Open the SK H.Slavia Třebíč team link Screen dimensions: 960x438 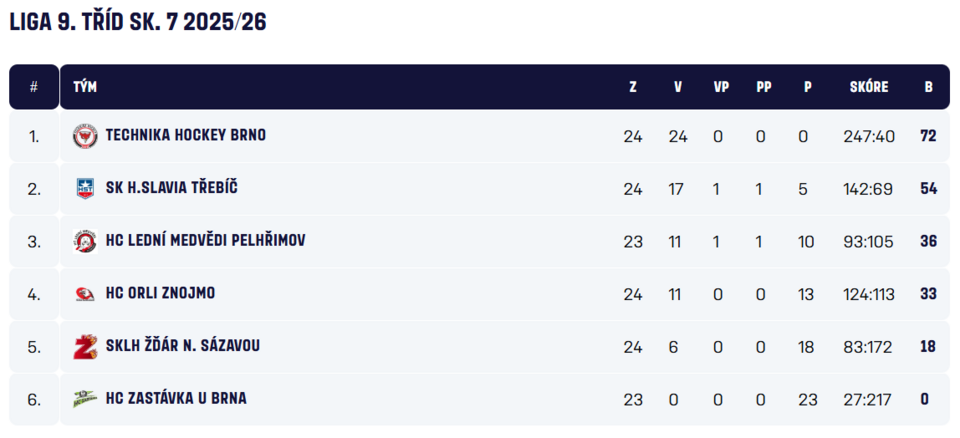[171, 188]
